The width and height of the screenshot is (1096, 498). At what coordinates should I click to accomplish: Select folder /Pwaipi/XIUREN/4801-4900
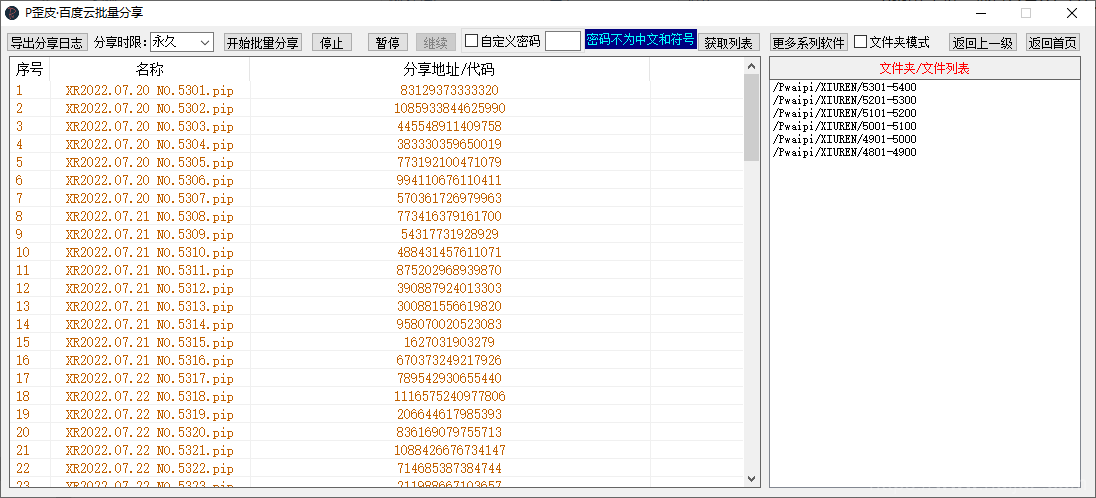click(844, 152)
